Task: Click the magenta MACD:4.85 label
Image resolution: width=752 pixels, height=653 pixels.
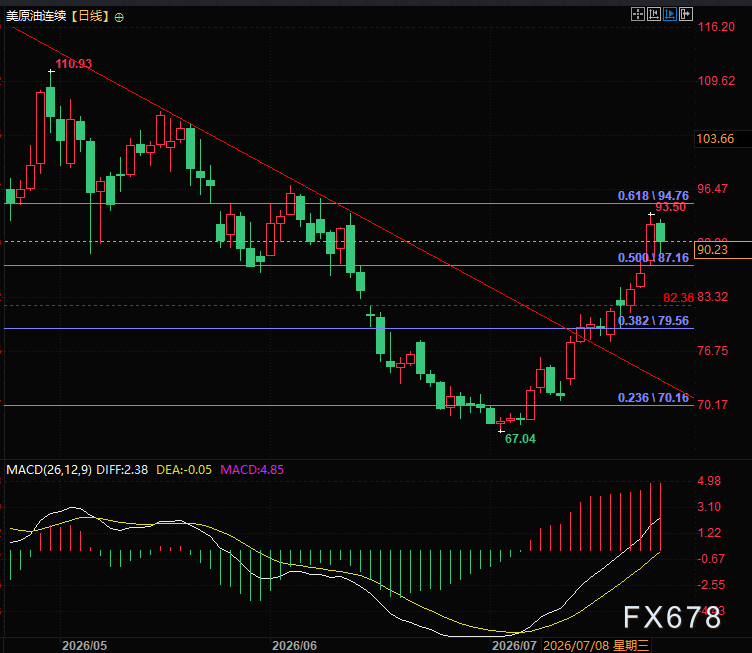Action: coord(252,469)
